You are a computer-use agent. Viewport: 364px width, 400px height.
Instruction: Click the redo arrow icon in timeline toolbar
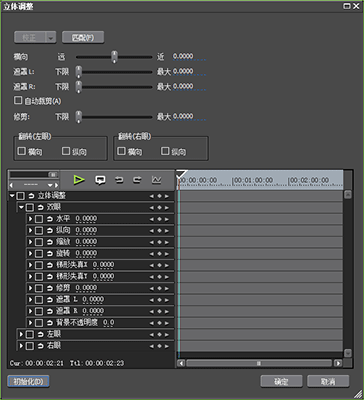[137, 180]
